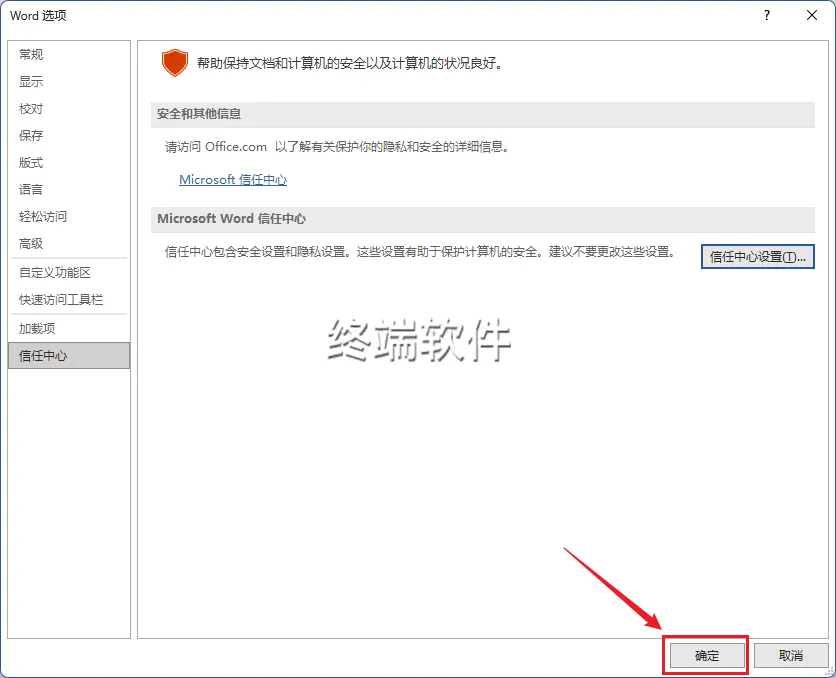Click the 帮助保持文档和计算机的安全 heading text

click(349, 63)
